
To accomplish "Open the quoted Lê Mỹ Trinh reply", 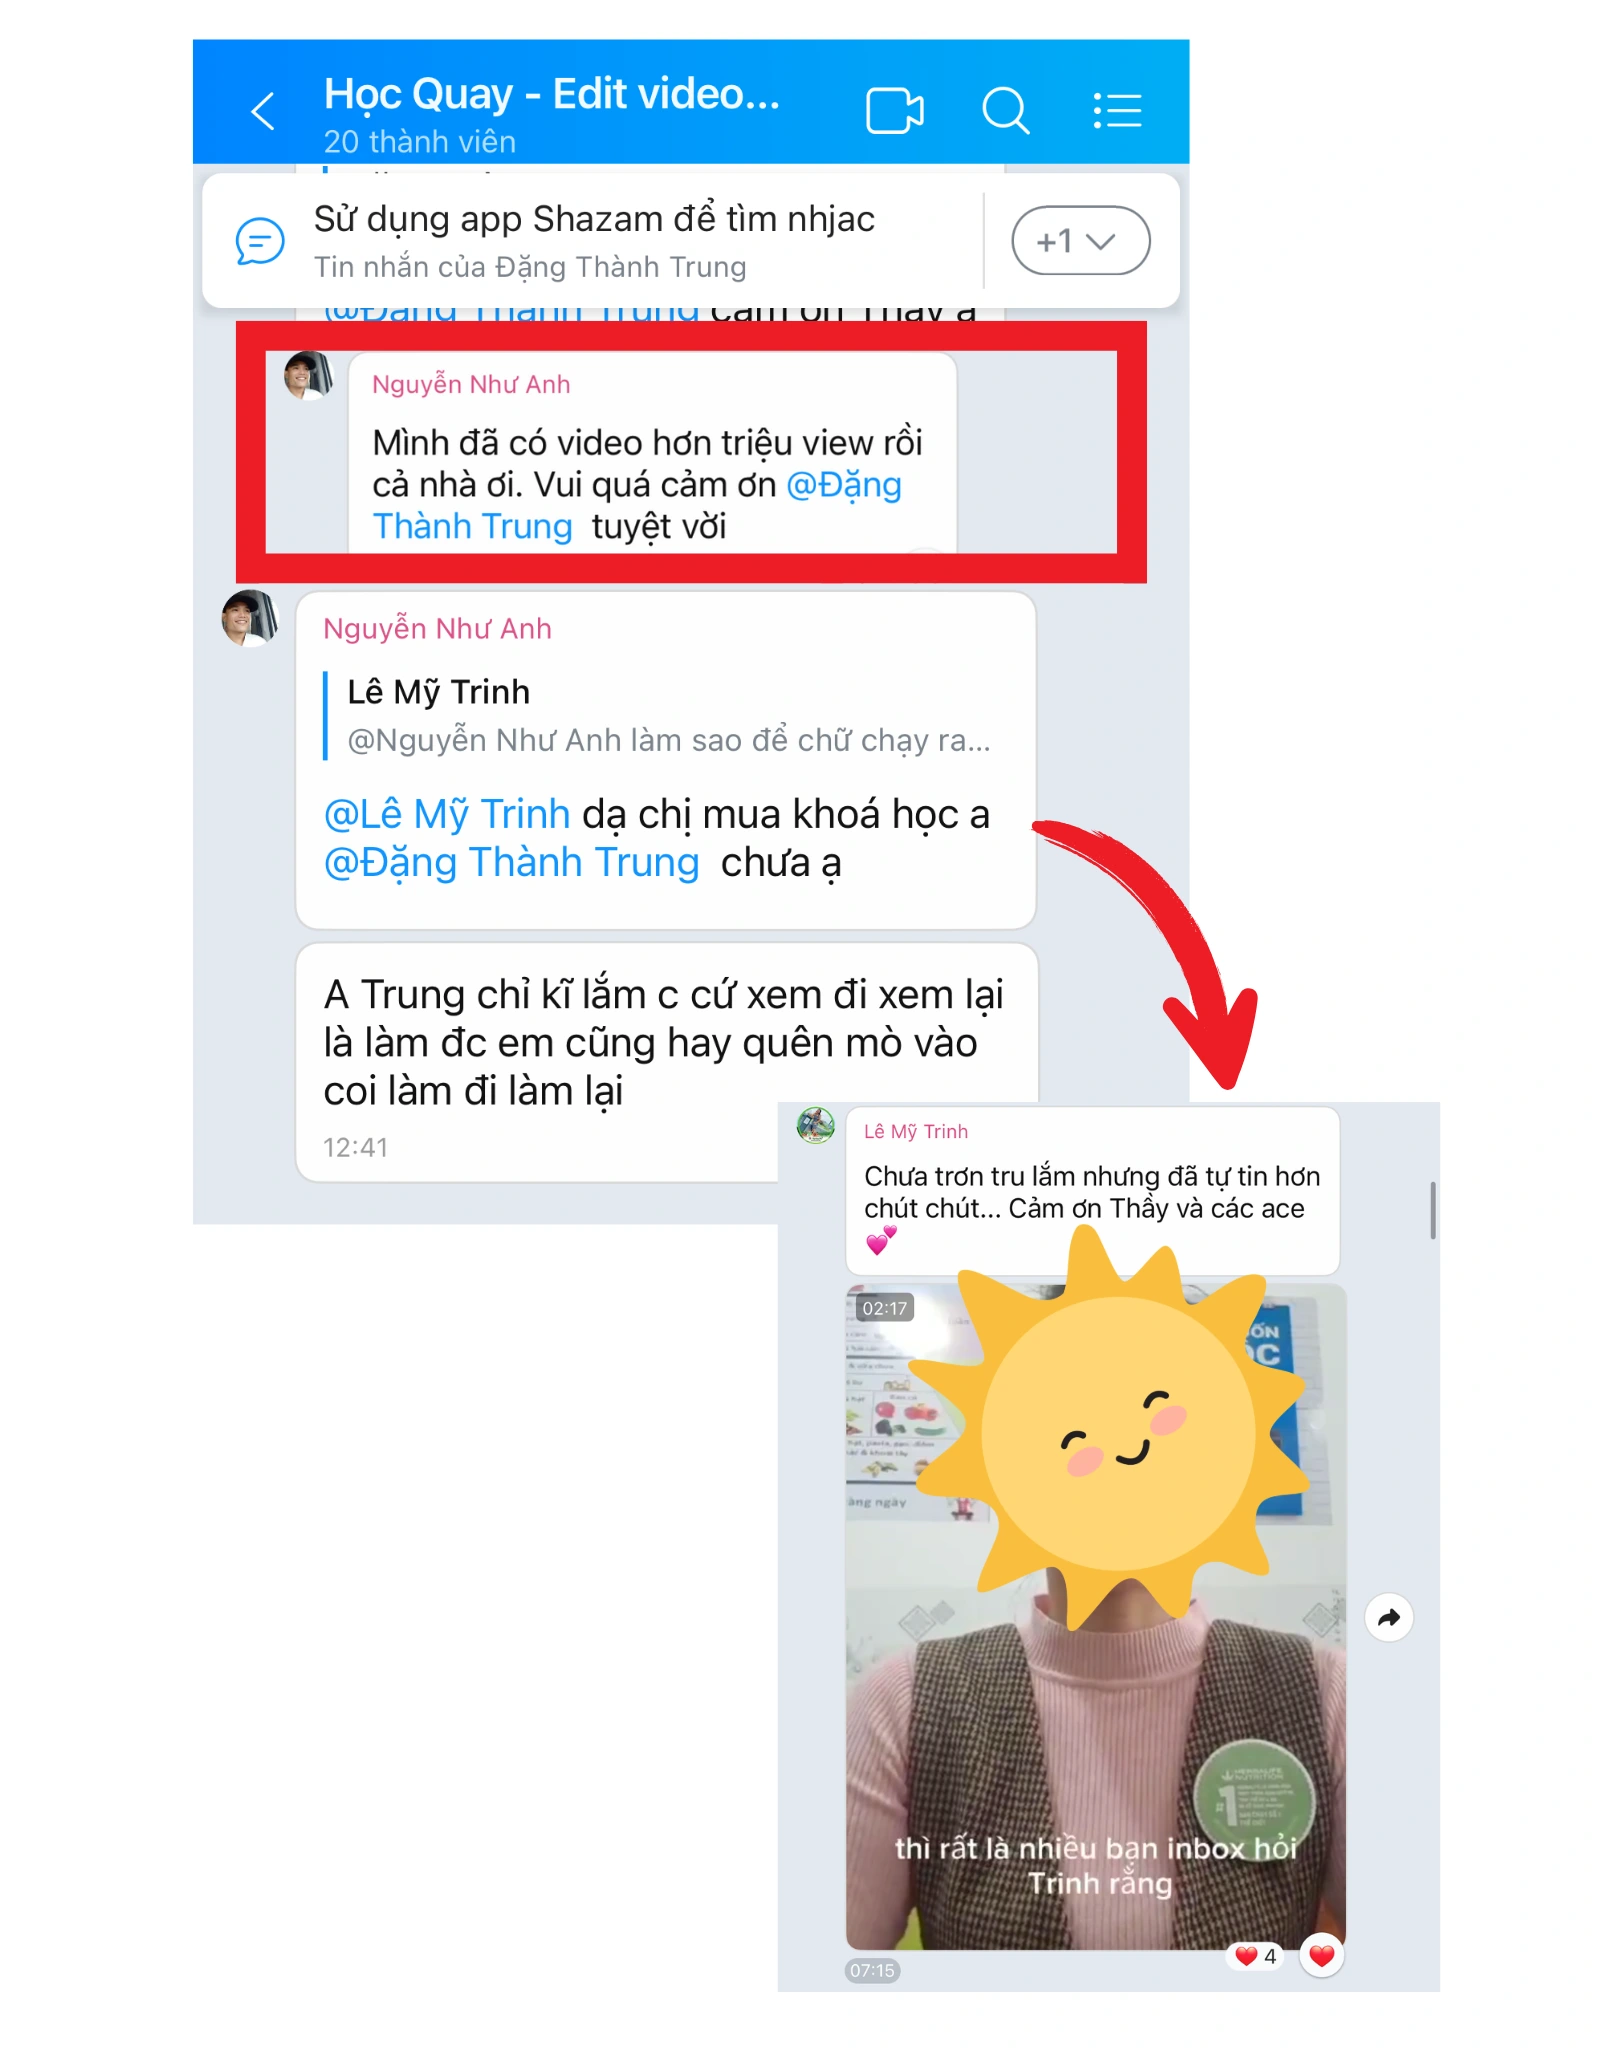I will click(x=660, y=716).
